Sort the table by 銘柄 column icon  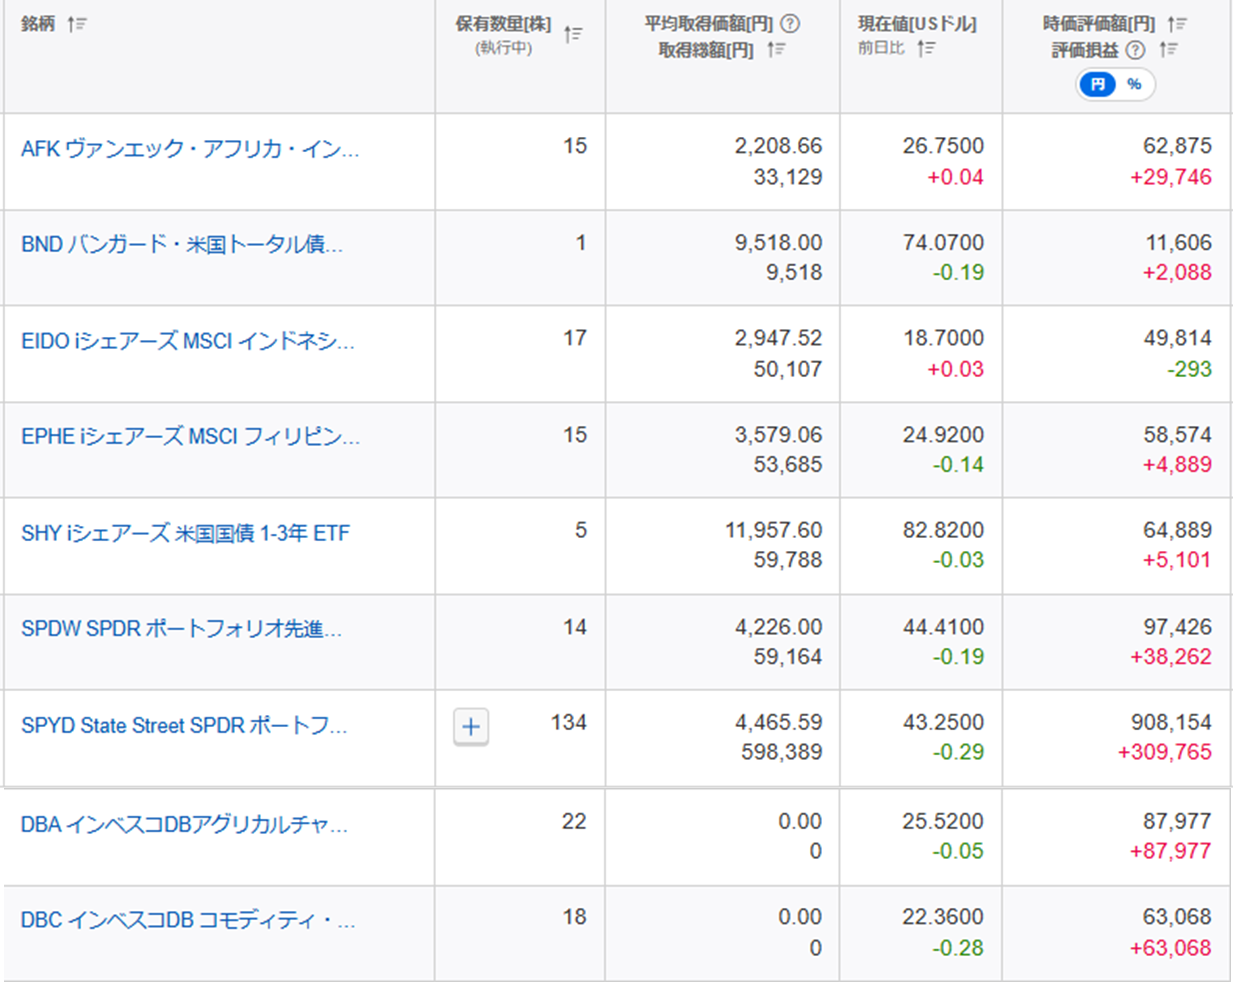pyautogui.click(x=77, y=24)
